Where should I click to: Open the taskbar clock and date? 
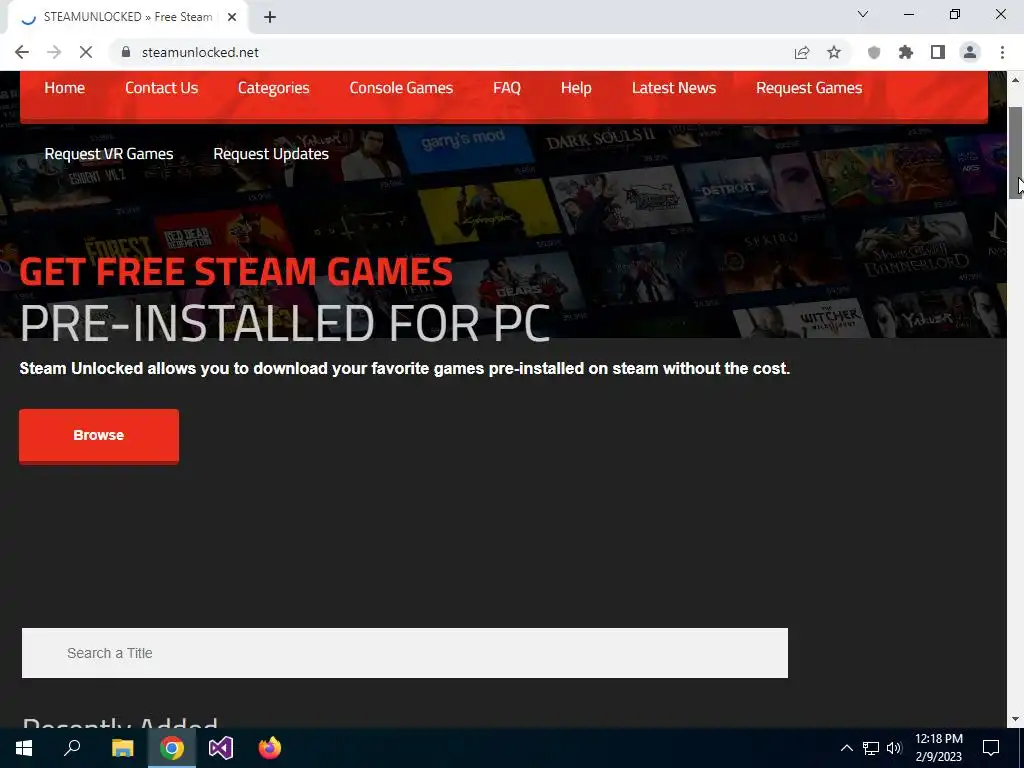tap(938, 748)
